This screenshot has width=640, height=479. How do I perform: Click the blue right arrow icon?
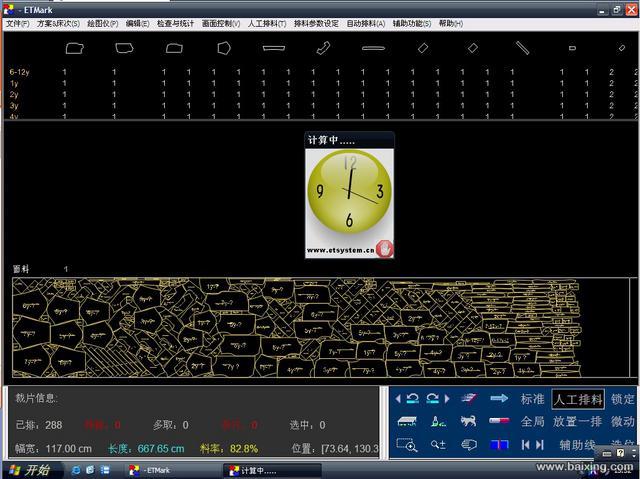pyautogui.click(x=499, y=399)
